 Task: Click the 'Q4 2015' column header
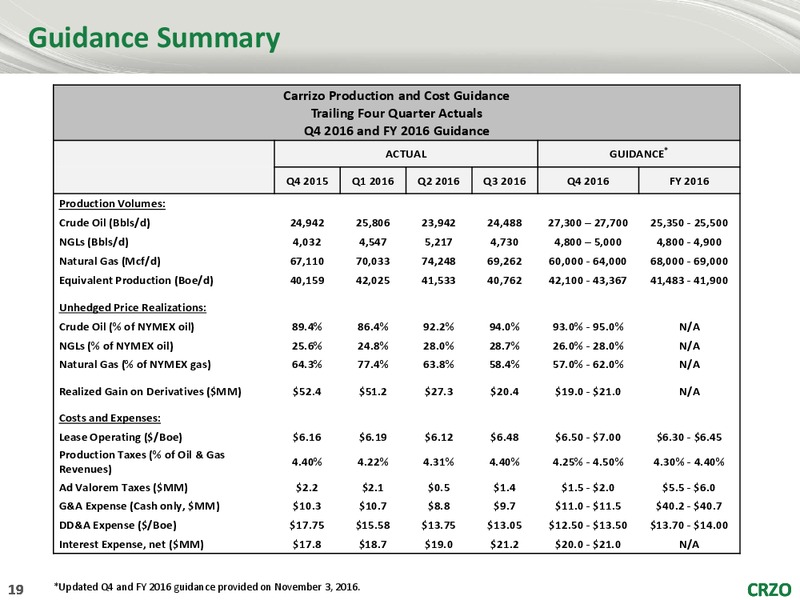307,181
